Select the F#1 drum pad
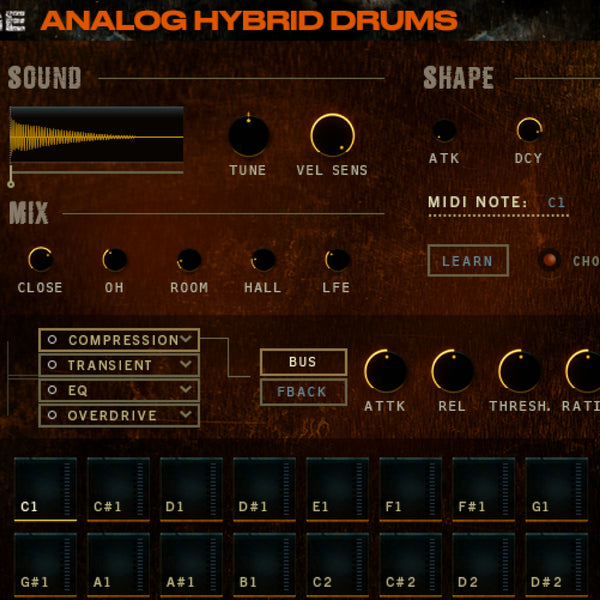The height and width of the screenshot is (600, 600). tap(484, 489)
